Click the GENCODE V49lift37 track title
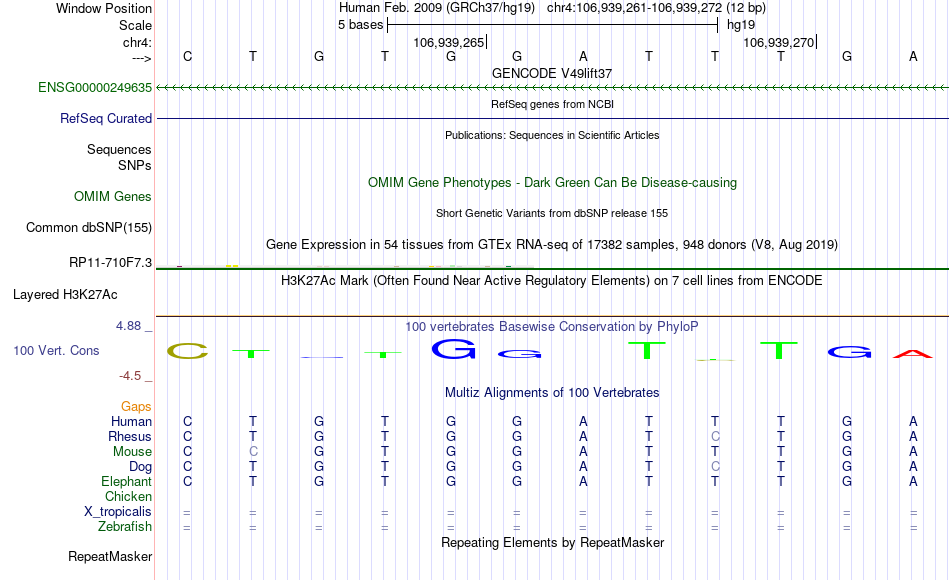The height and width of the screenshot is (580, 950). tap(551, 73)
